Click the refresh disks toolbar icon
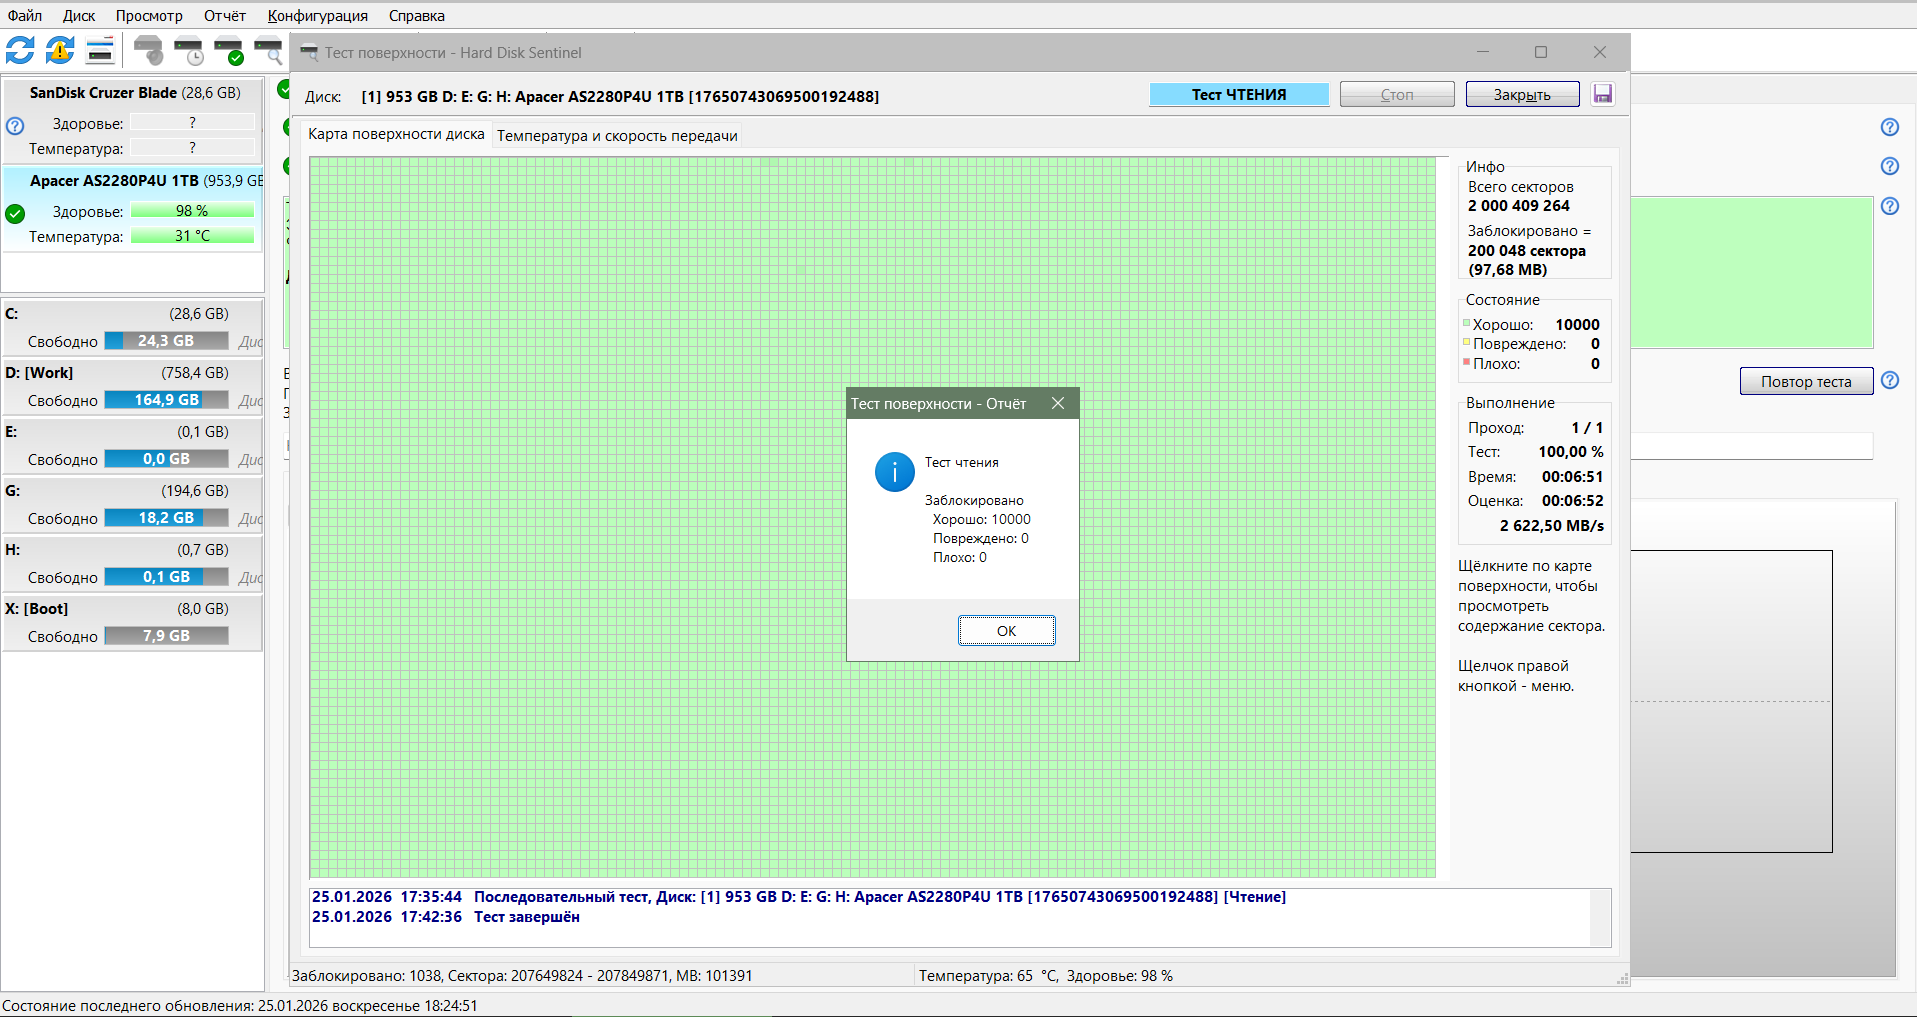This screenshot has width=1917, height=1017. tap(19, 50)
